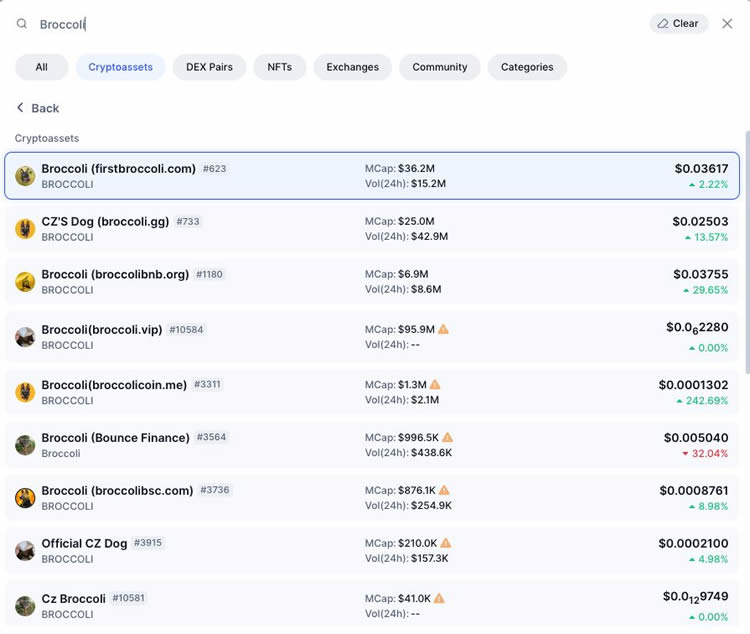The width and height of the screenshot is (750, 634).
Task: Click the warning icon next to MCap $1.3M
Action: [435, 384]
